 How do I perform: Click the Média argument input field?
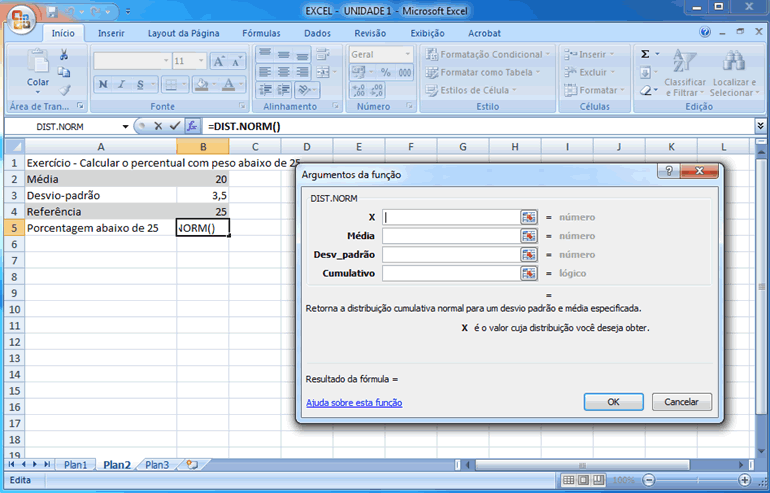click(x=450, y=236)
